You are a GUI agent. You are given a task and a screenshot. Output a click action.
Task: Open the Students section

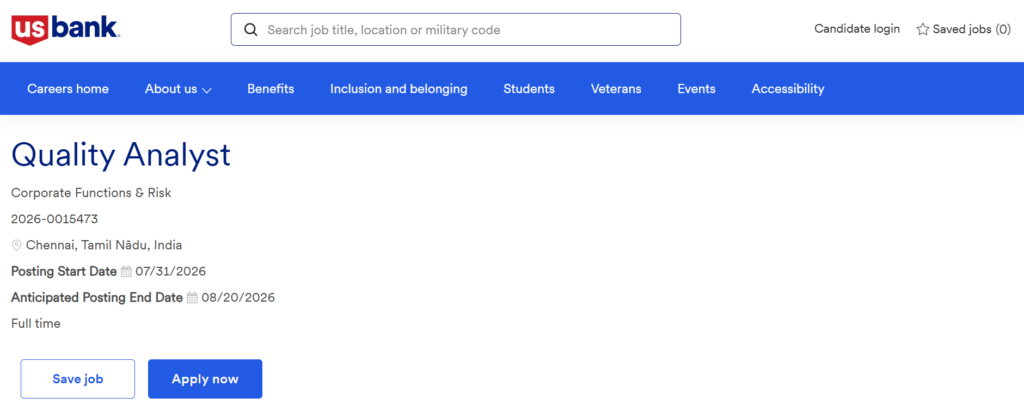point(529,89)
